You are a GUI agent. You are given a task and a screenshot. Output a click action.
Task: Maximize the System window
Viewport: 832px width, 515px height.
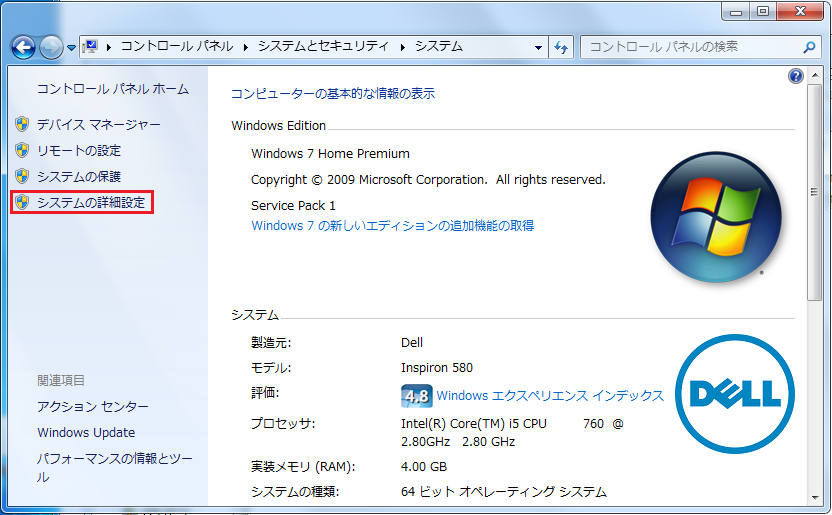coord(763,12)
